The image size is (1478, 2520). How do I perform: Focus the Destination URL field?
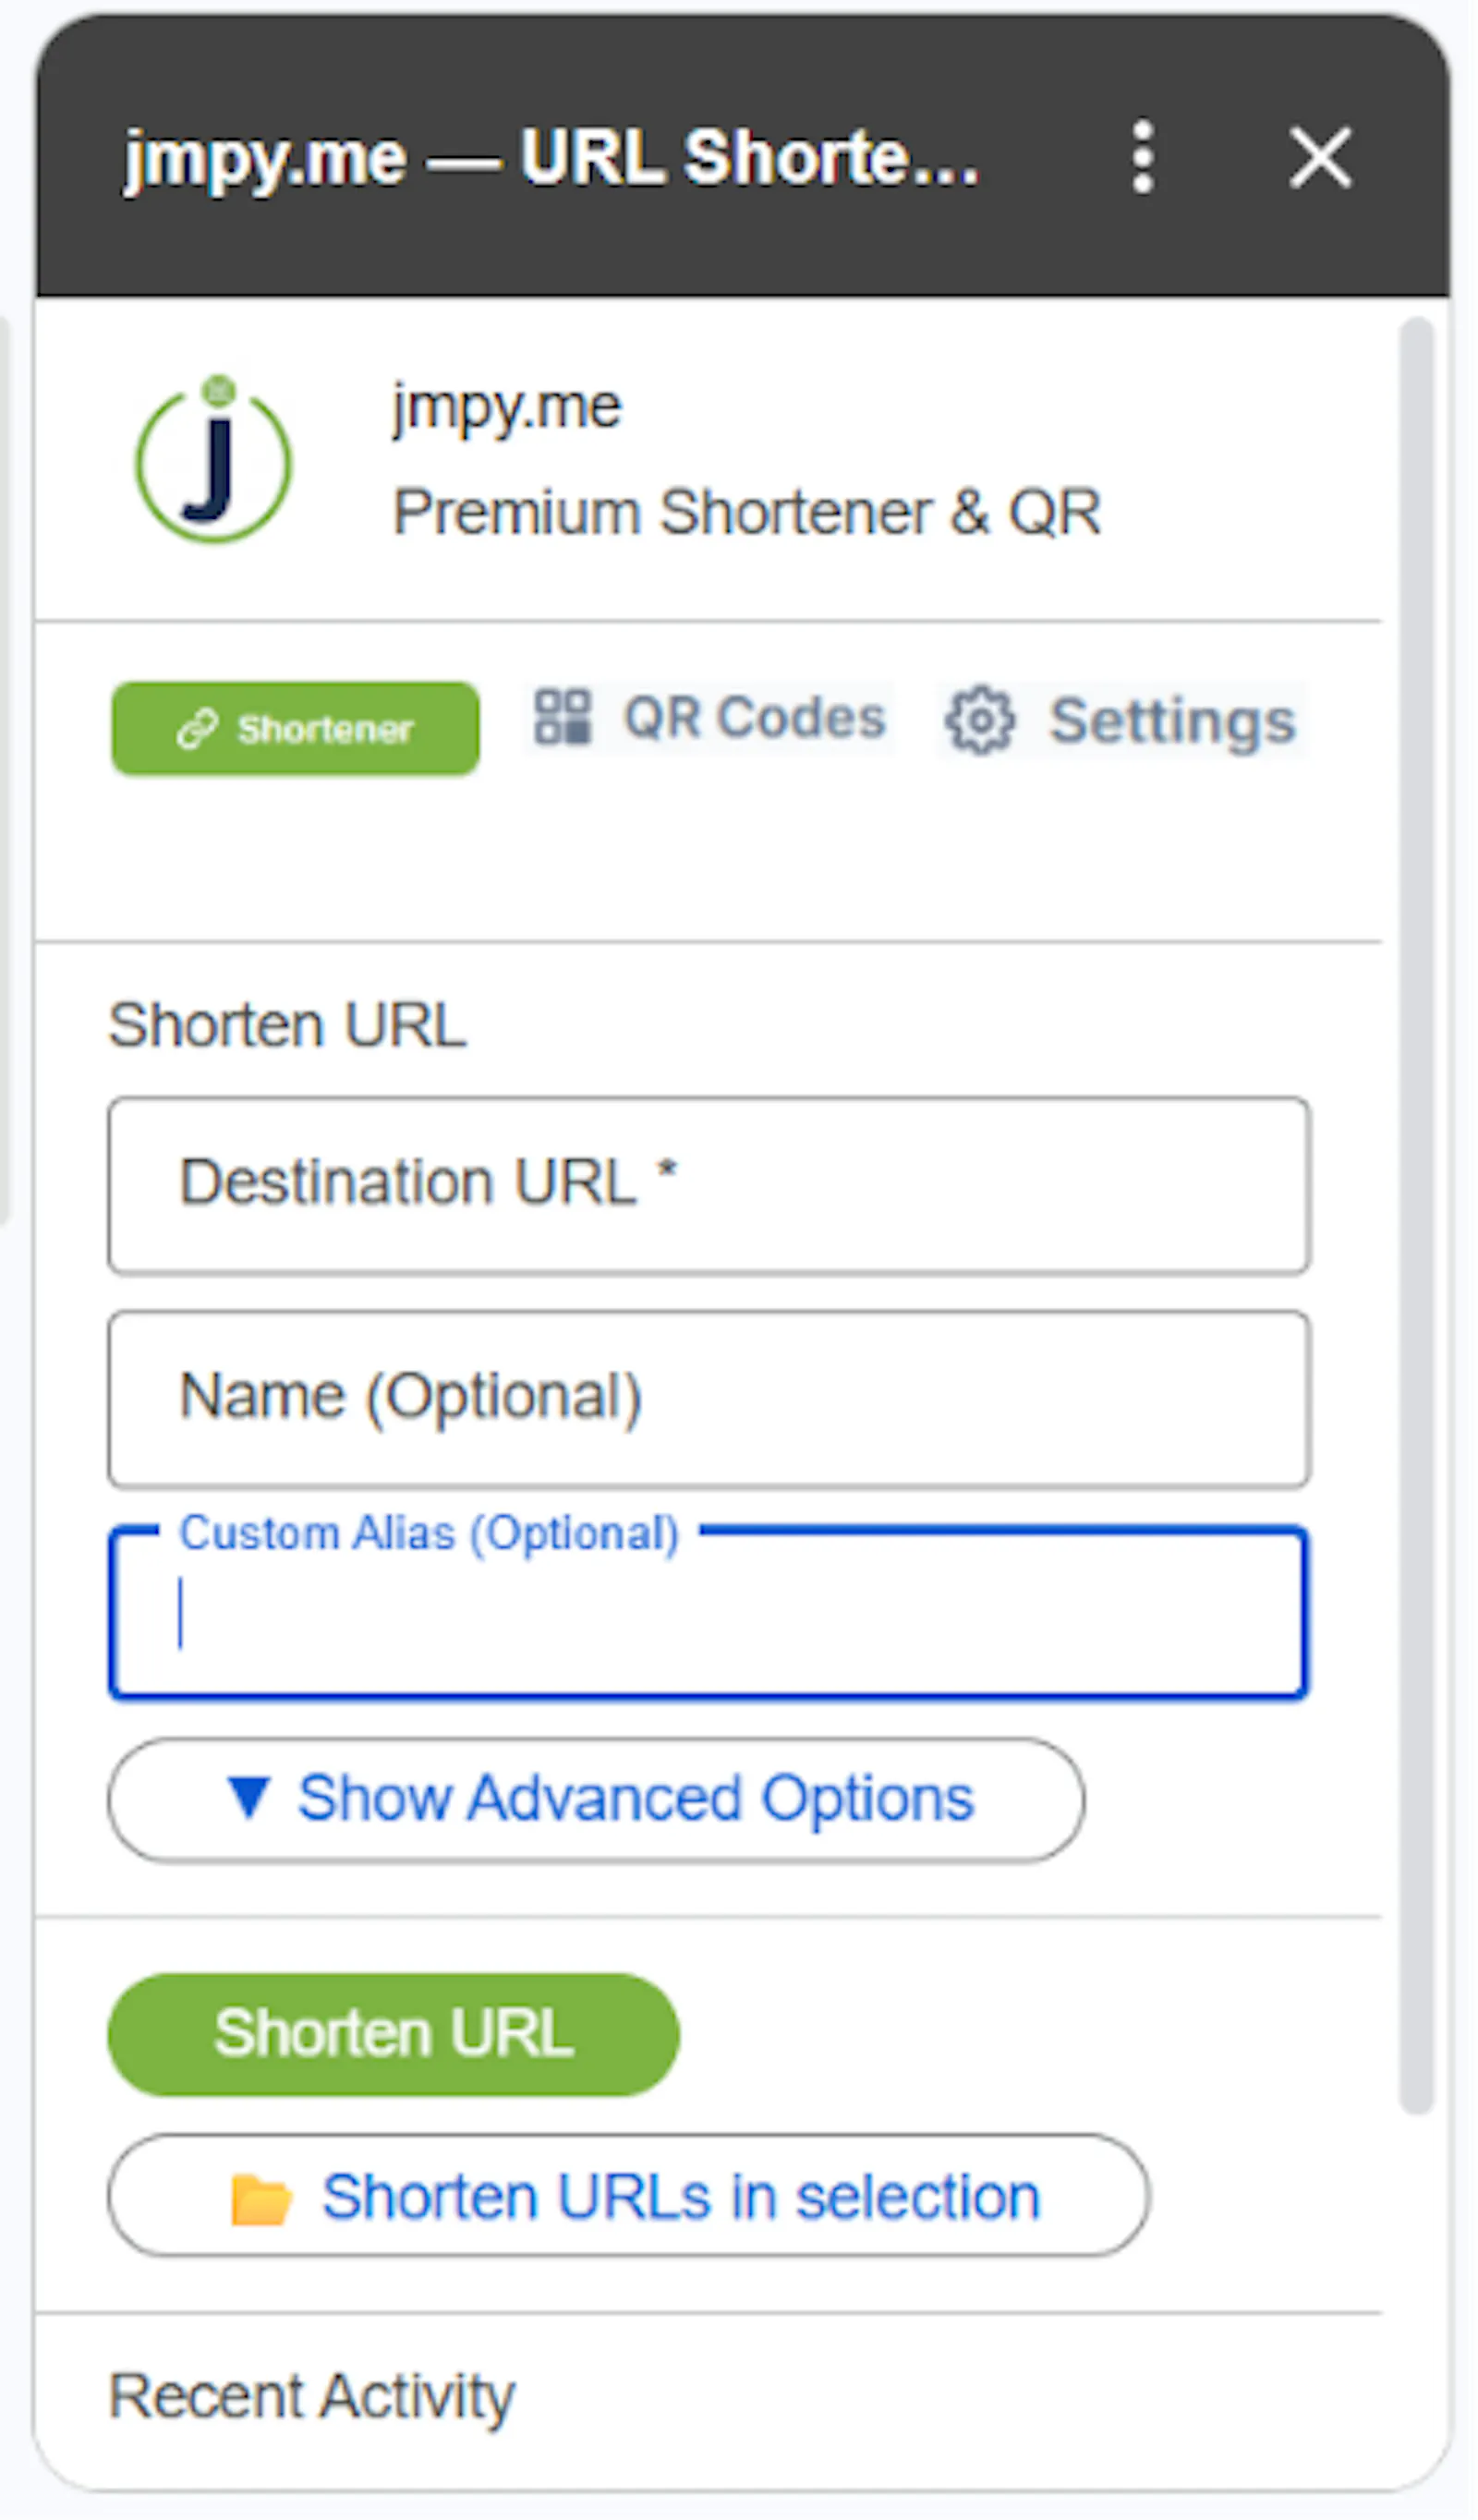pos(709,1185)
